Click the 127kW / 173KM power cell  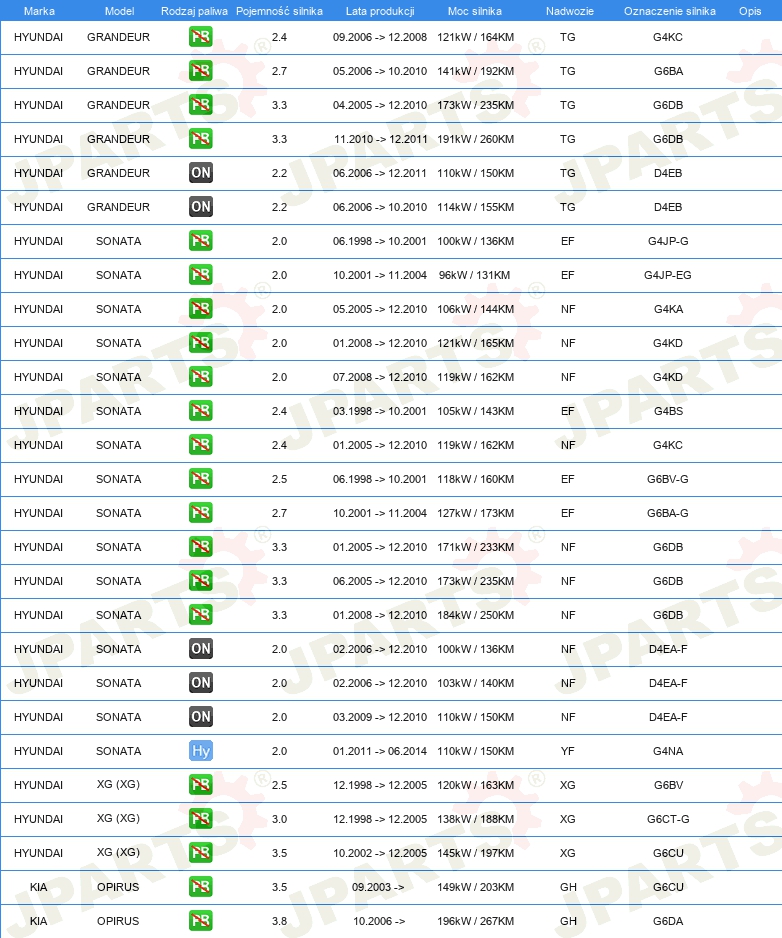point(475,513)
